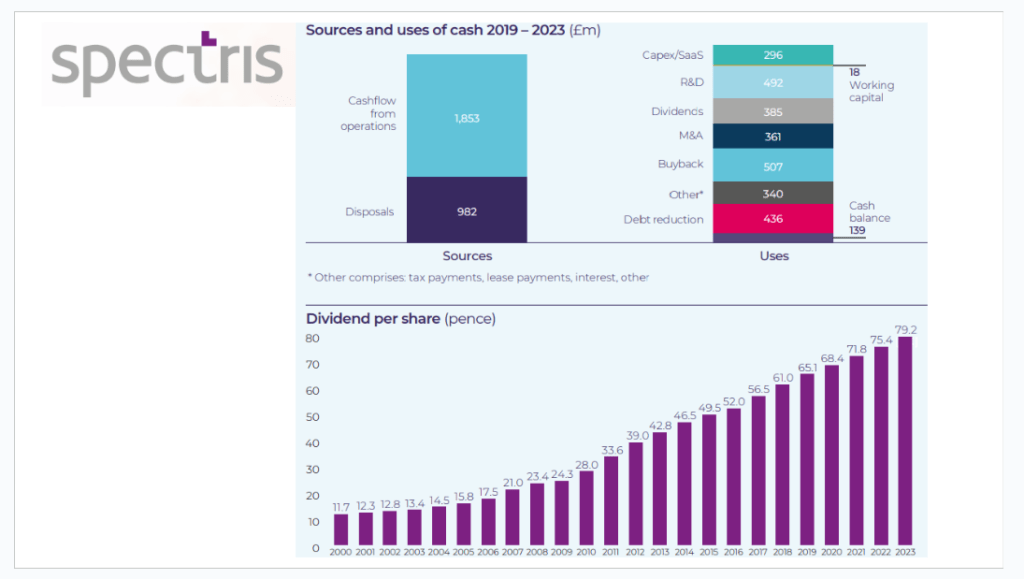Click the Dividend per share chart title
The image size is (1024, 579).
pos(400,319)
